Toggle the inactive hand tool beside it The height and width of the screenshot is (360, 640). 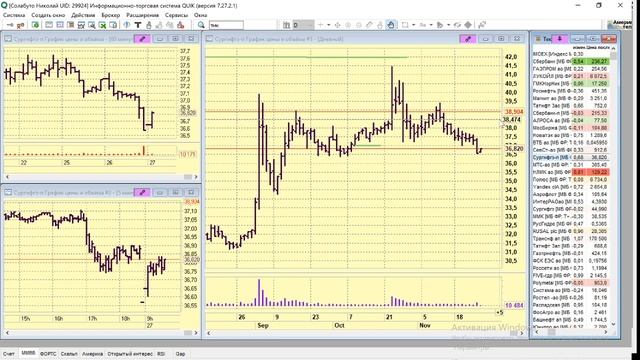(380, 25)
